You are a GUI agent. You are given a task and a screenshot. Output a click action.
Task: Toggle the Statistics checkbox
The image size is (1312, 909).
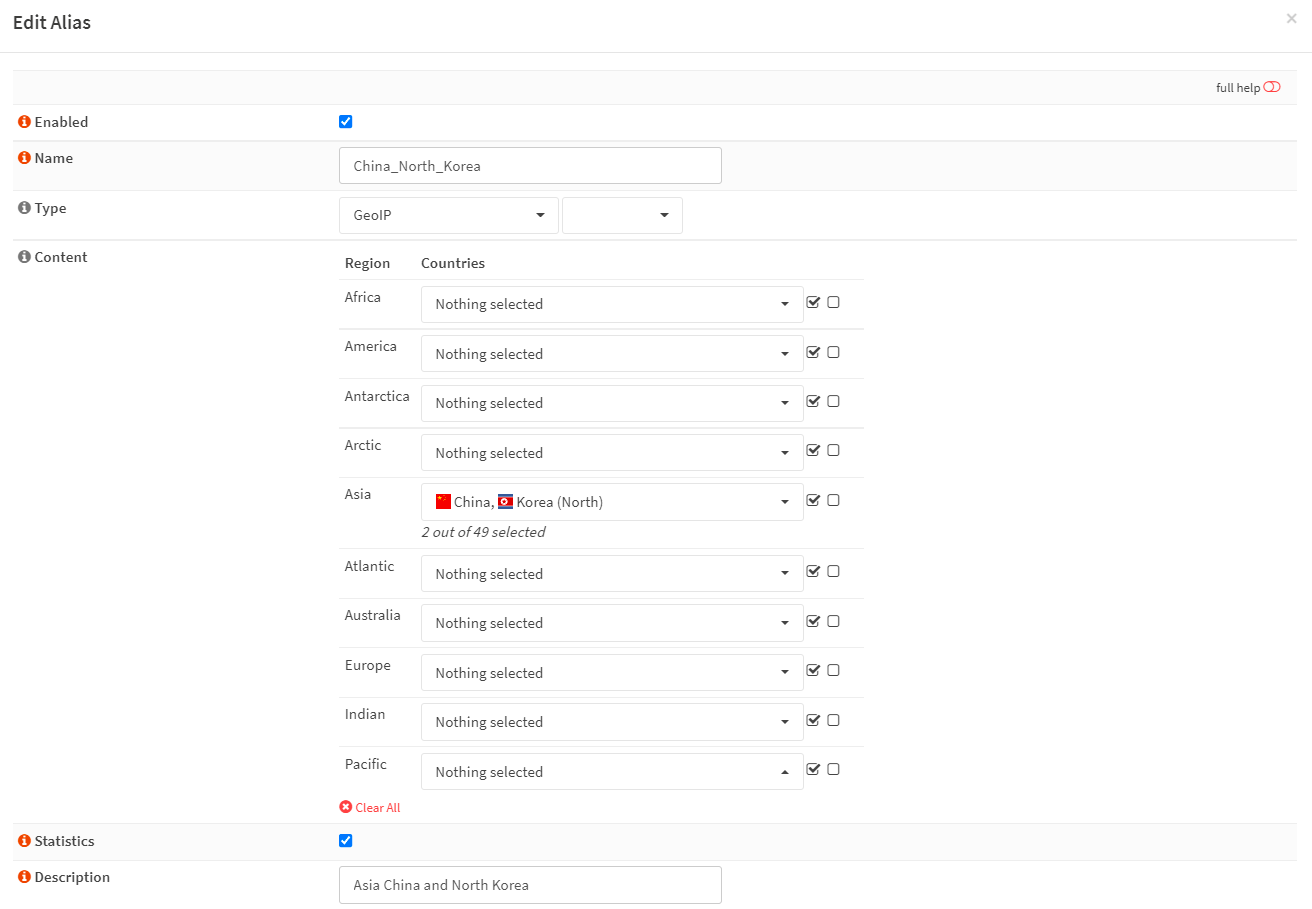click(x=346, y=840)
